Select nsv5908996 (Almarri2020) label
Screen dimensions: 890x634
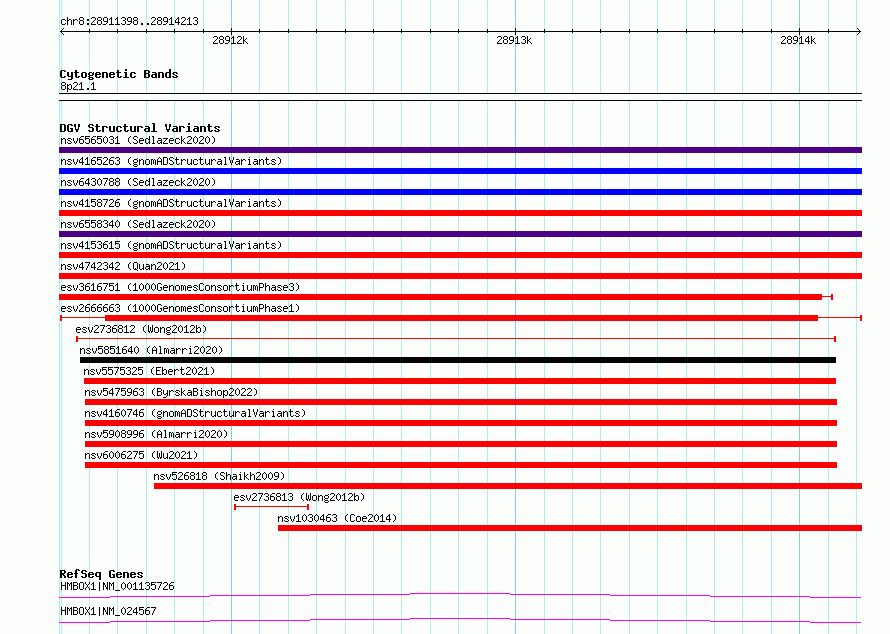tap(156, 434)
